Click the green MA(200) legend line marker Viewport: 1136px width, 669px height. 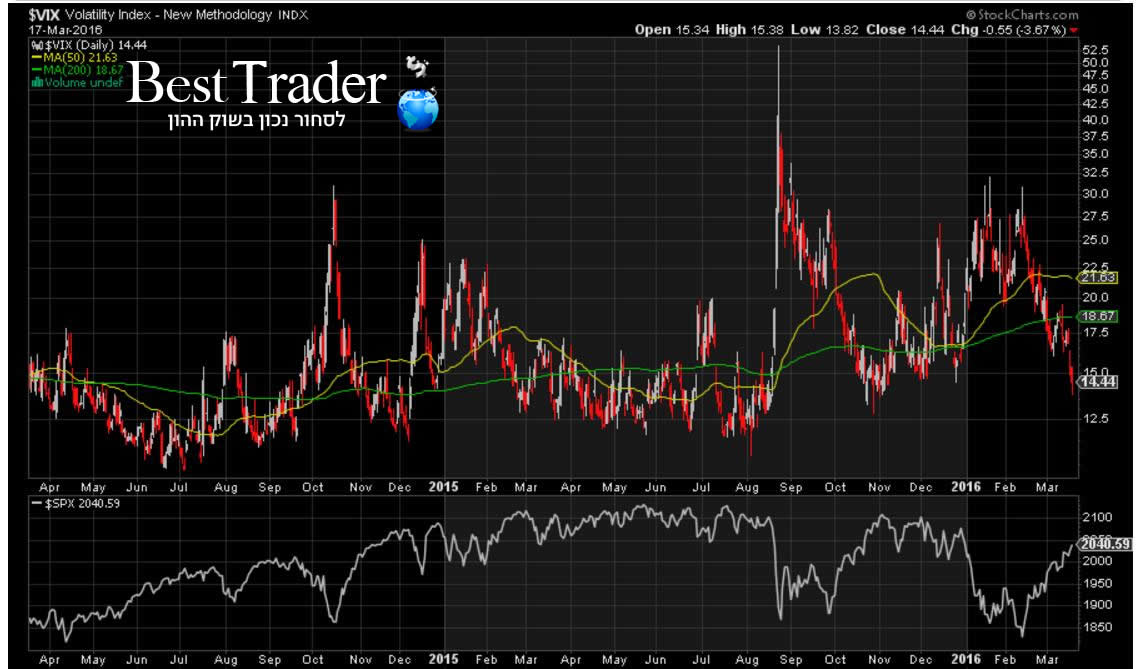coord(34,71)
